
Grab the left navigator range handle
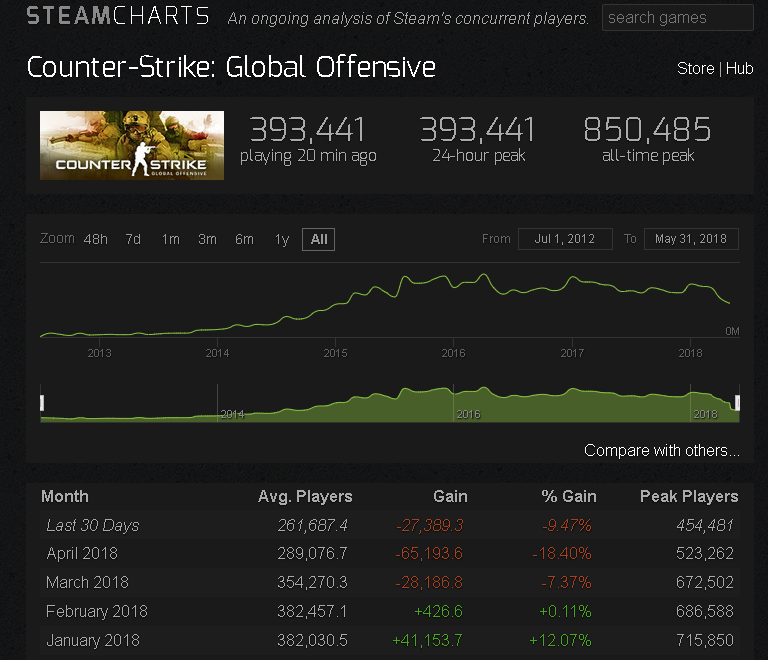pos(42,402)
